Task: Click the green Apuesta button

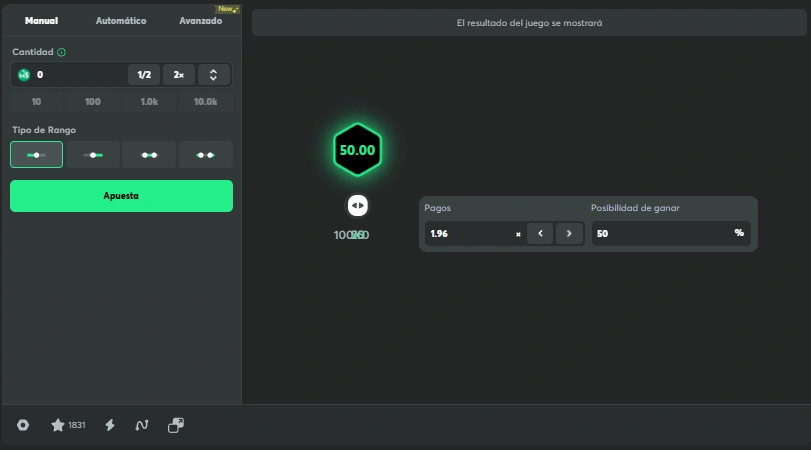Action: point(122,196)
